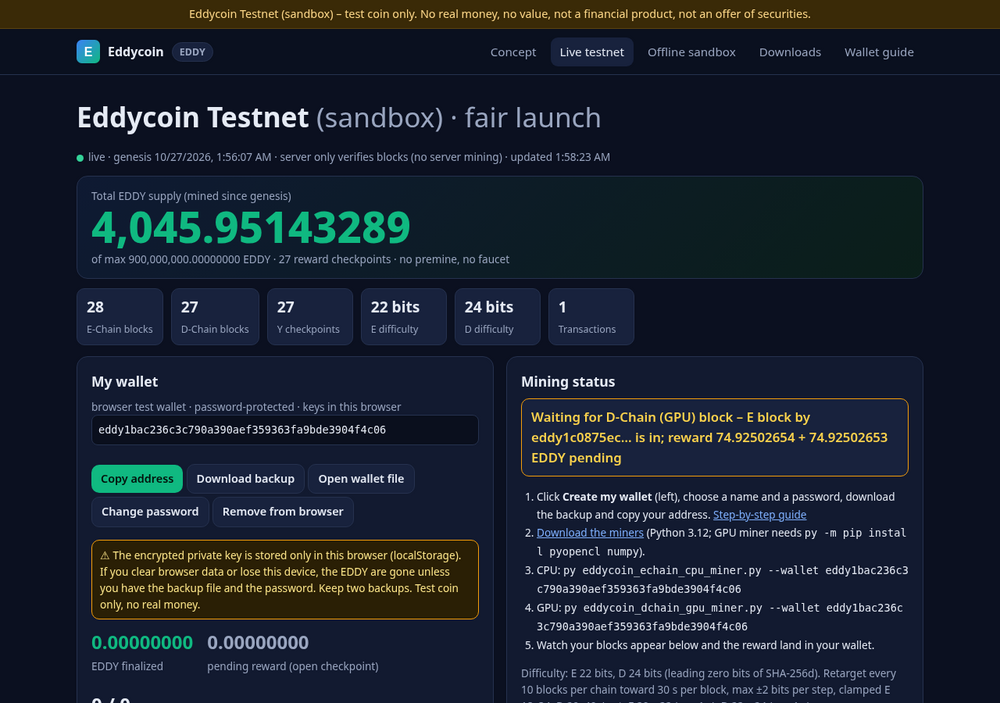Go to the Wallet guide tab
Screen dimensions: 1000x703
click(879, 52)
